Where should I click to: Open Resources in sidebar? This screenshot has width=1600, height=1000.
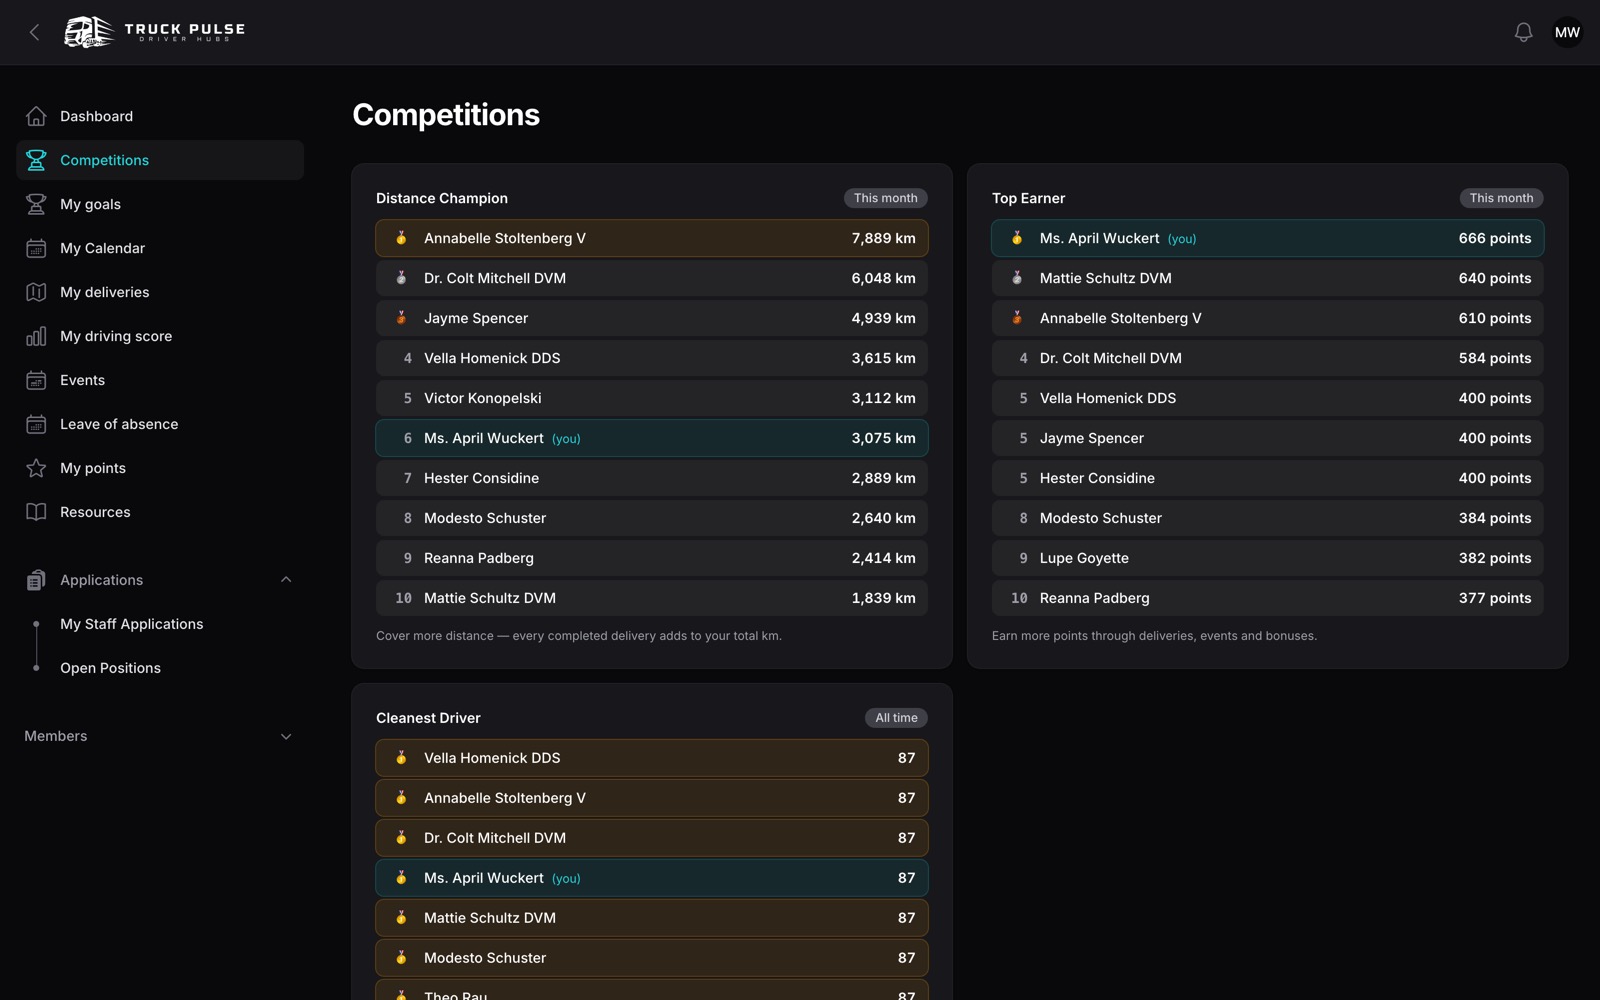pos(160,512)
